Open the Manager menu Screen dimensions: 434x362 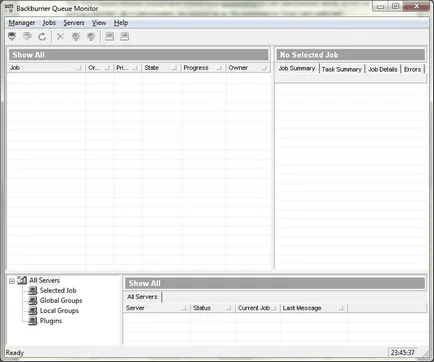[x=22, y=23]
